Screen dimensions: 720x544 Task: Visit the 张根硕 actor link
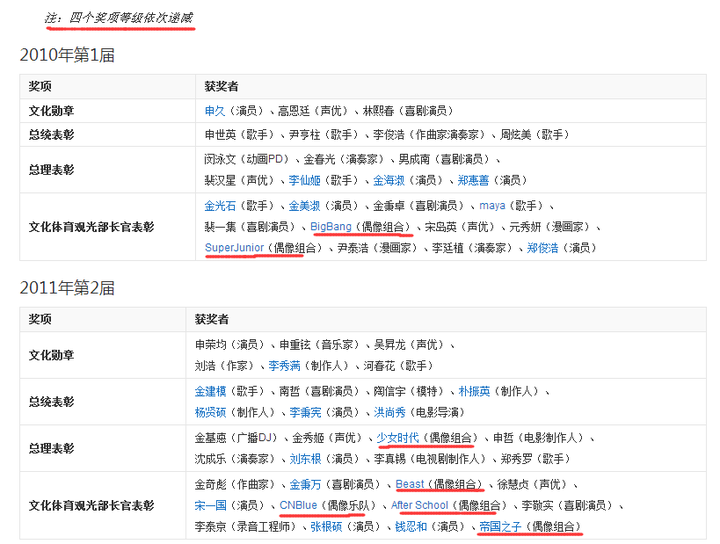(x=326, y=527)
